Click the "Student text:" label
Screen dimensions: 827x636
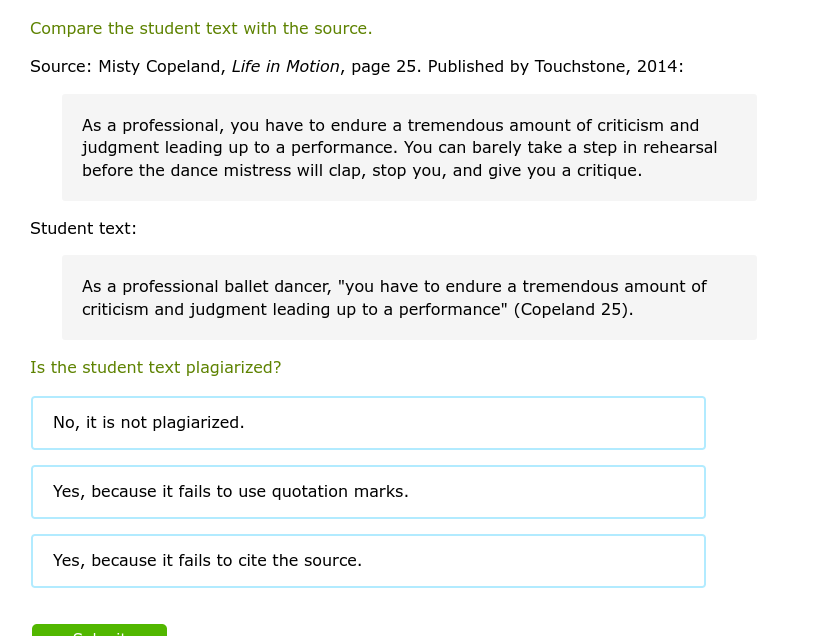click(x=83, y=228)
